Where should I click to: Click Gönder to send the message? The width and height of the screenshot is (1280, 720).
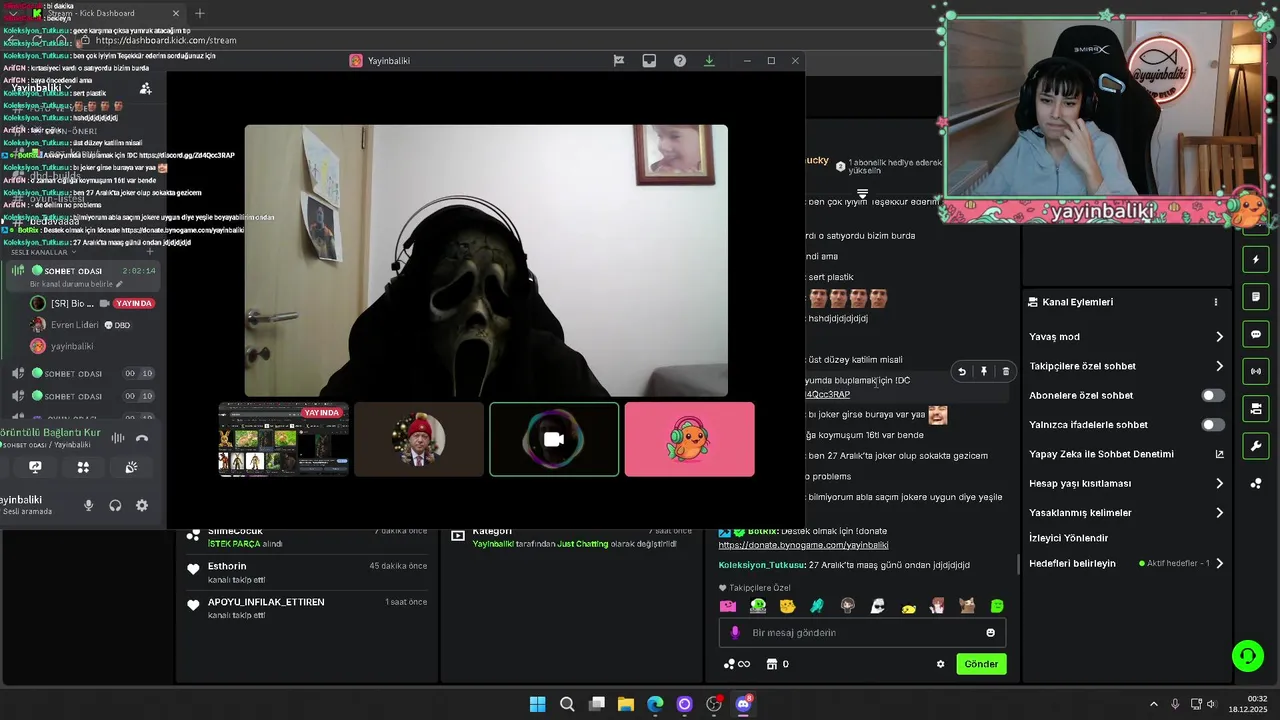pyautogui.click(x=981, y=664)
